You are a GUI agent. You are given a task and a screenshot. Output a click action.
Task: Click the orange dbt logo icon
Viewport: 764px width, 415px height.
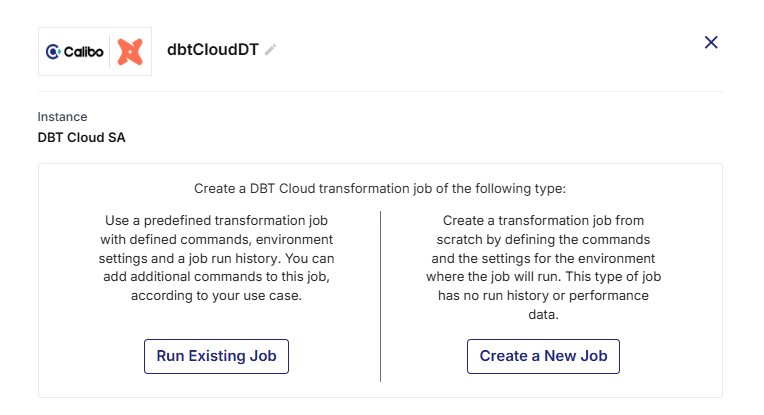click(x=130, y=52)
